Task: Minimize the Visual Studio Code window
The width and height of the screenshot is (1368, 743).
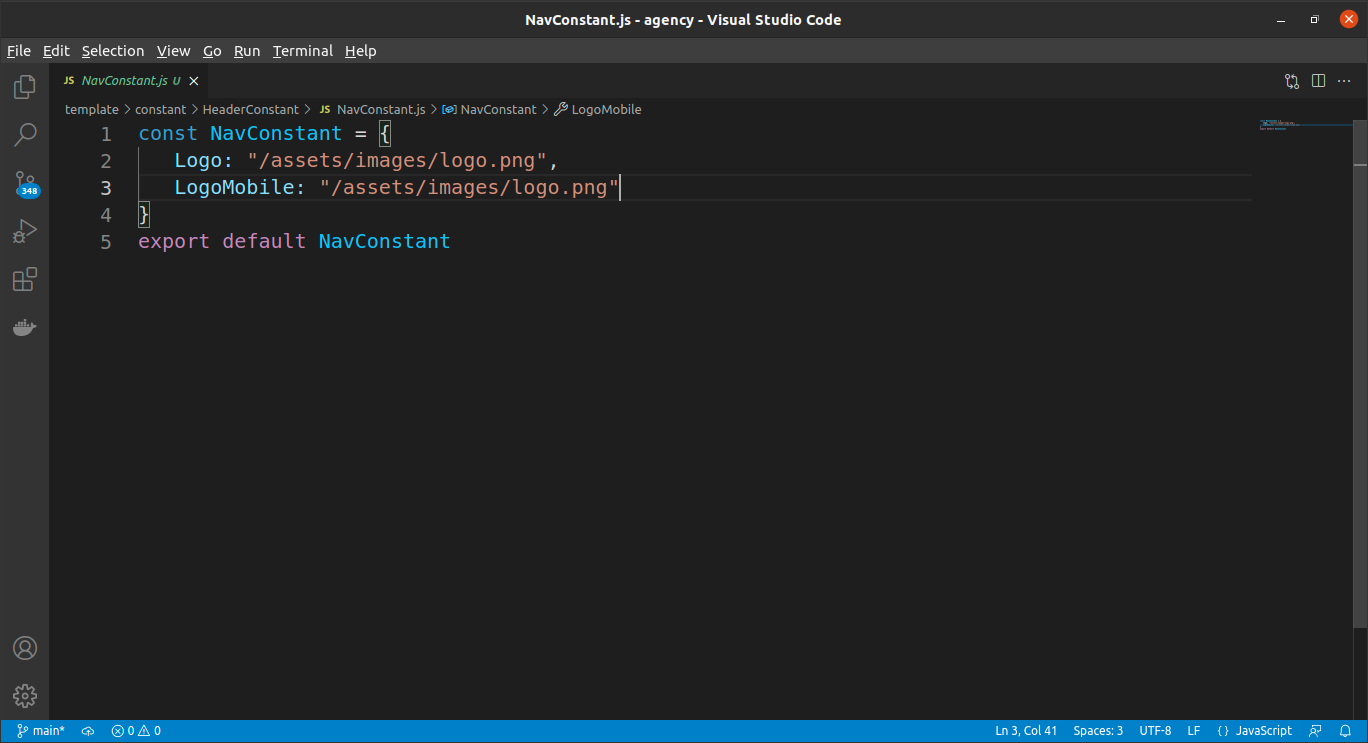Action: tap(1282, 20)
